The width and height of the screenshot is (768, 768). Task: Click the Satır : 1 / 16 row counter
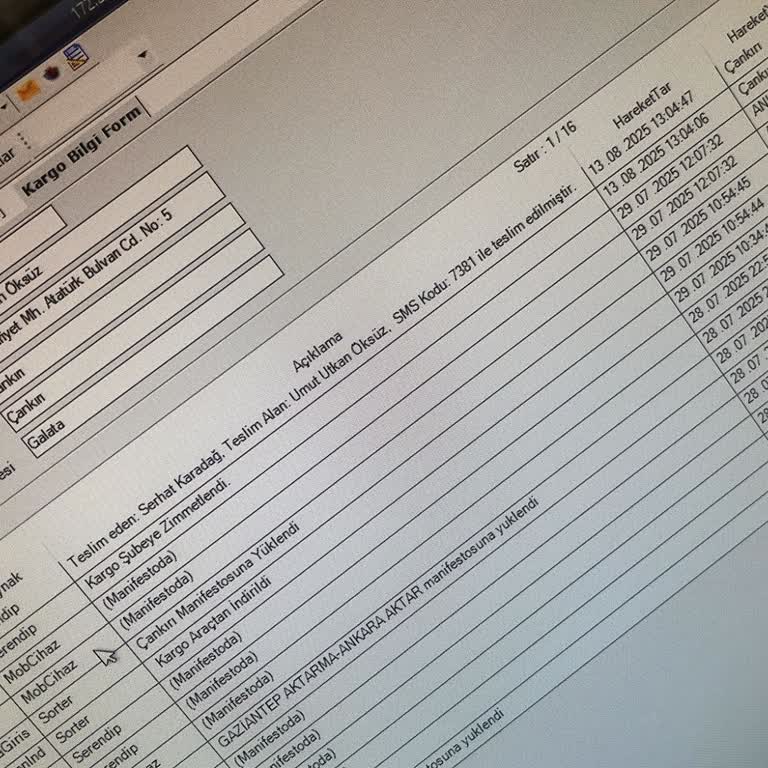[x=545, y=147]
